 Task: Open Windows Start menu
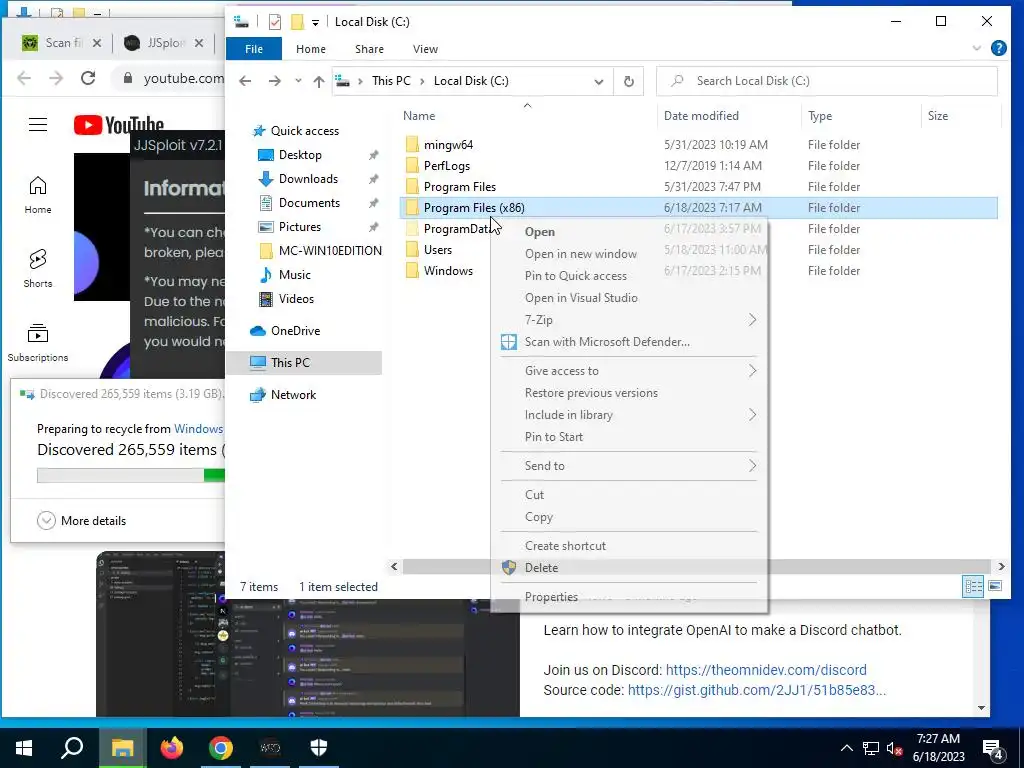click(24, 748)
